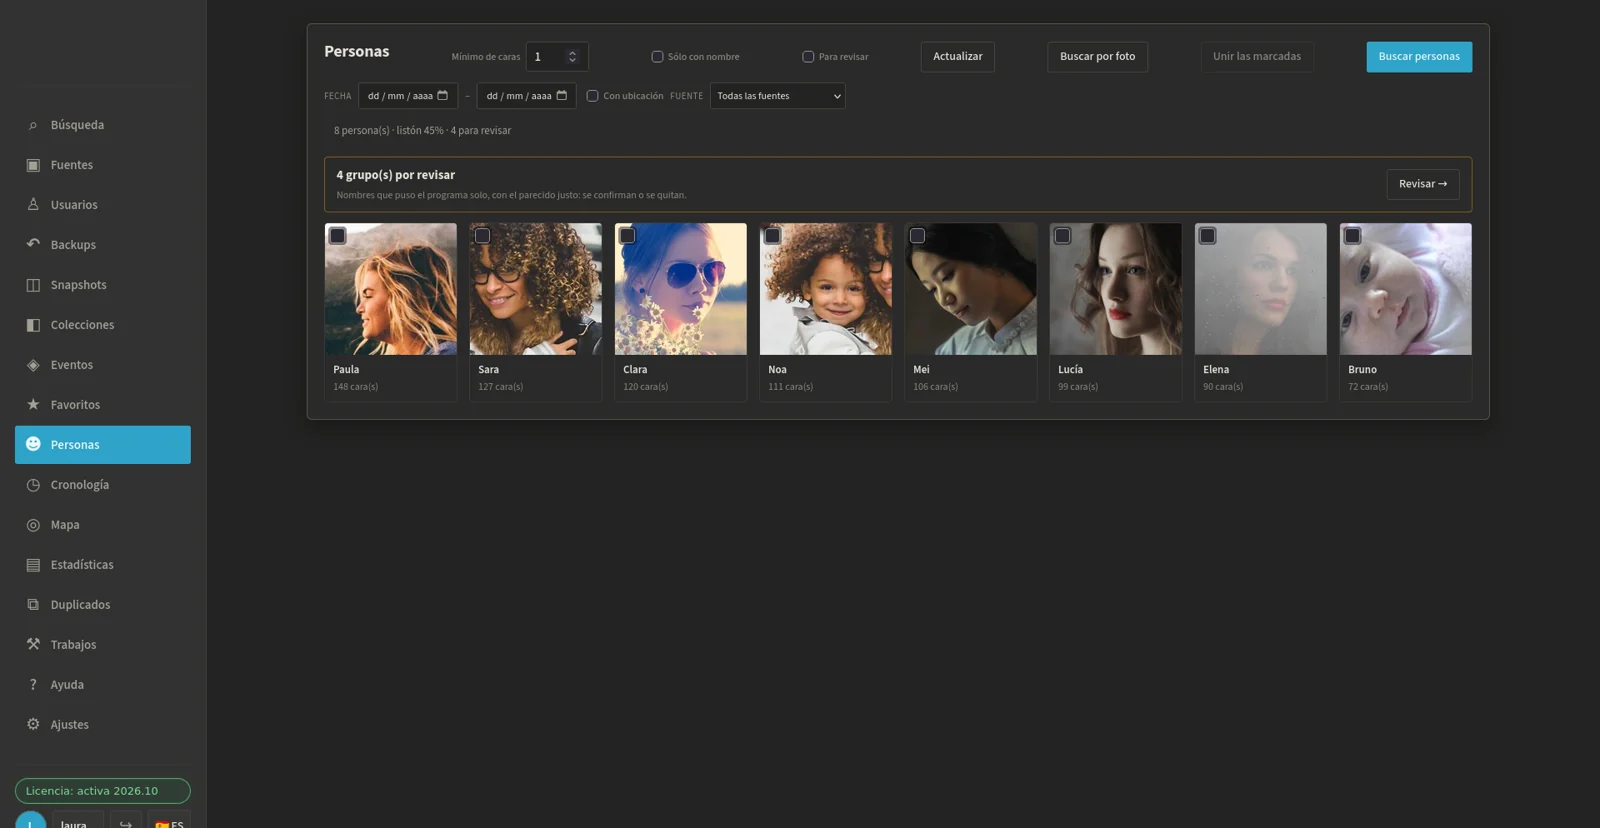
Task: Open Lucía's face thumbnail
Action: (x=1116, y=289)
